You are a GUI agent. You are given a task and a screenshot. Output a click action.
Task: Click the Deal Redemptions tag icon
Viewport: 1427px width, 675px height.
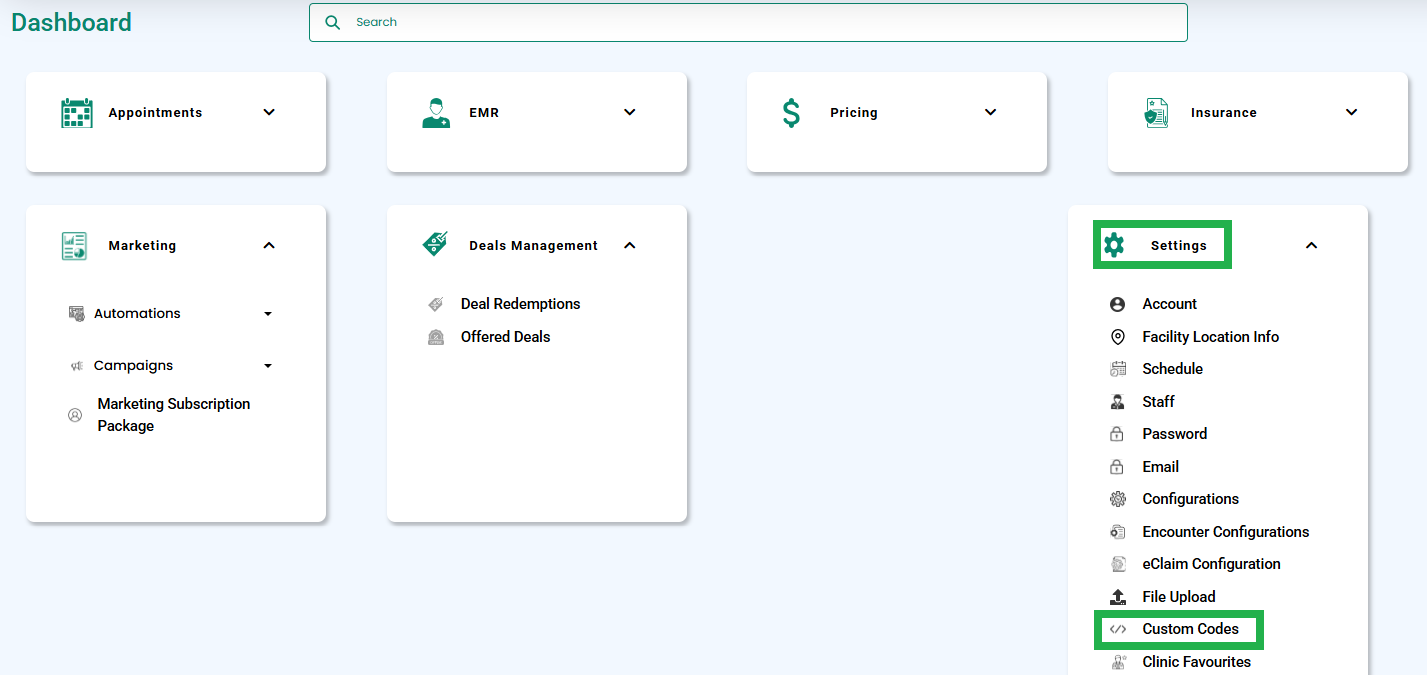[436, 304]
